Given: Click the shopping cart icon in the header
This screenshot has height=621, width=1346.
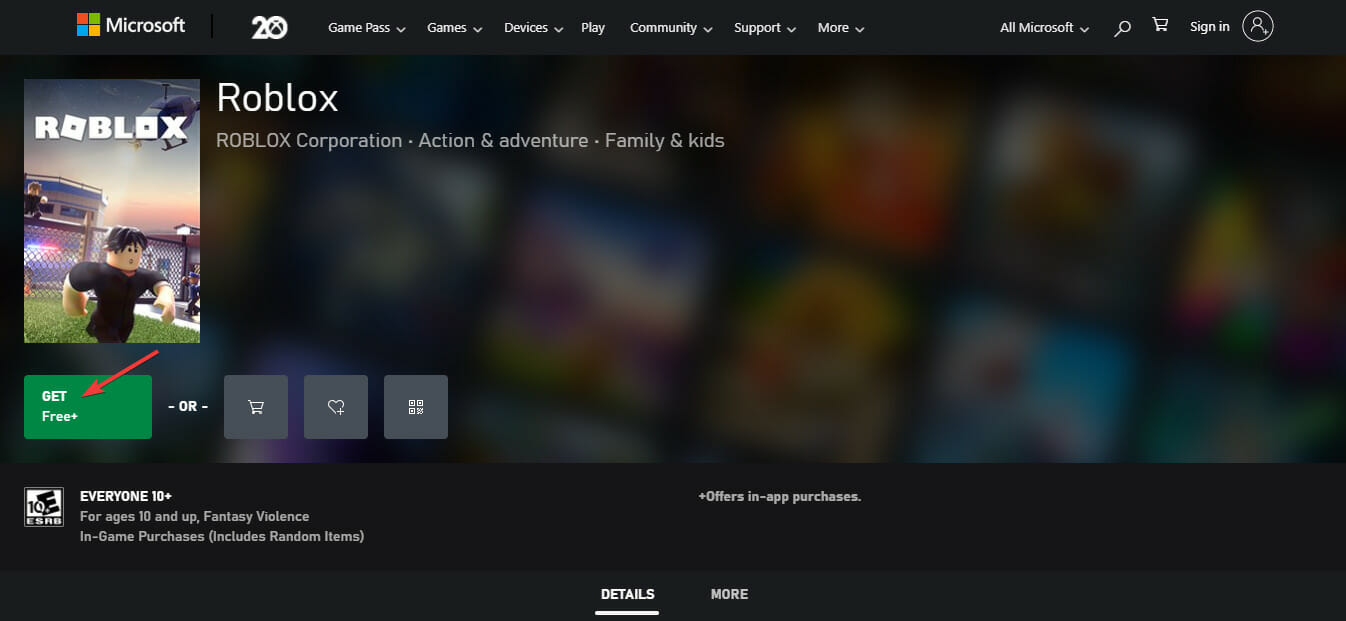Looking at the screenshot, I should [x=1160, y=26].
